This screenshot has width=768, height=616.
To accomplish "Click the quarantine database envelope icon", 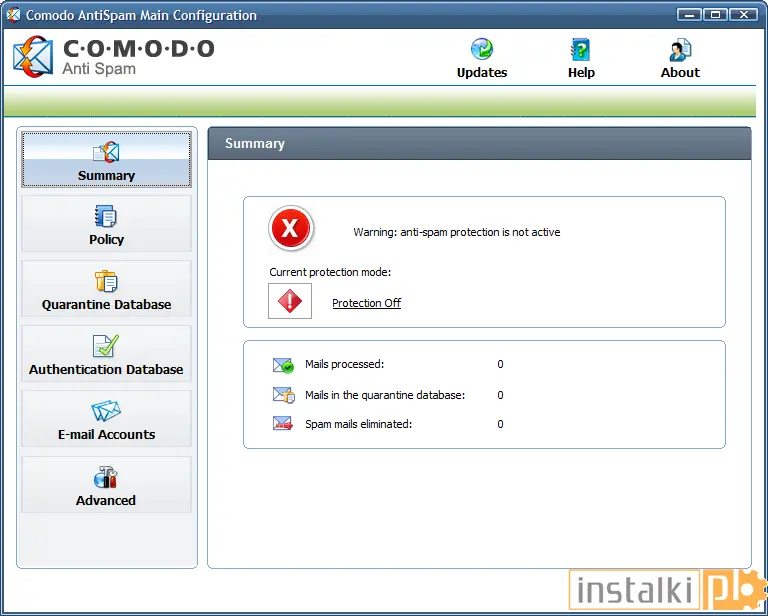I will (284, 395).
